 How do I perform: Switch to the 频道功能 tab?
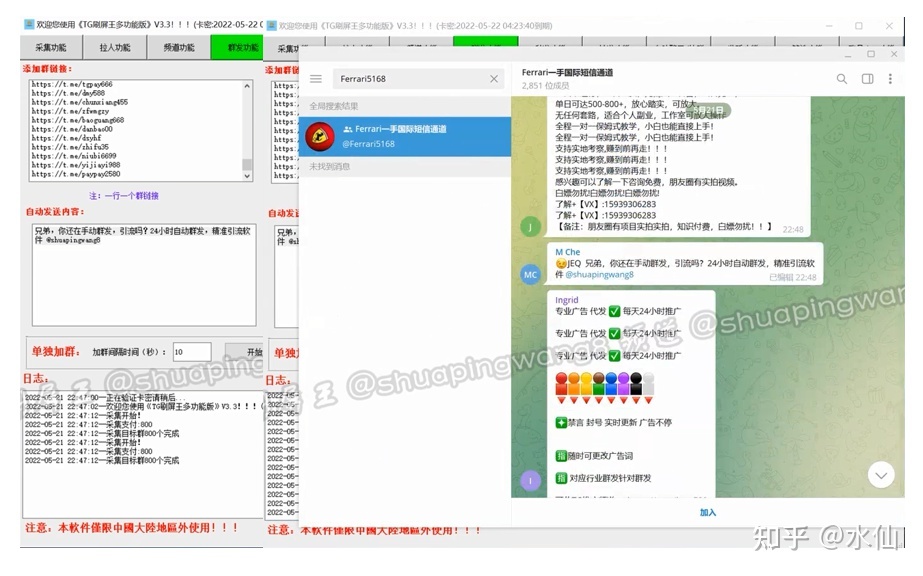[x=179, y=48]
